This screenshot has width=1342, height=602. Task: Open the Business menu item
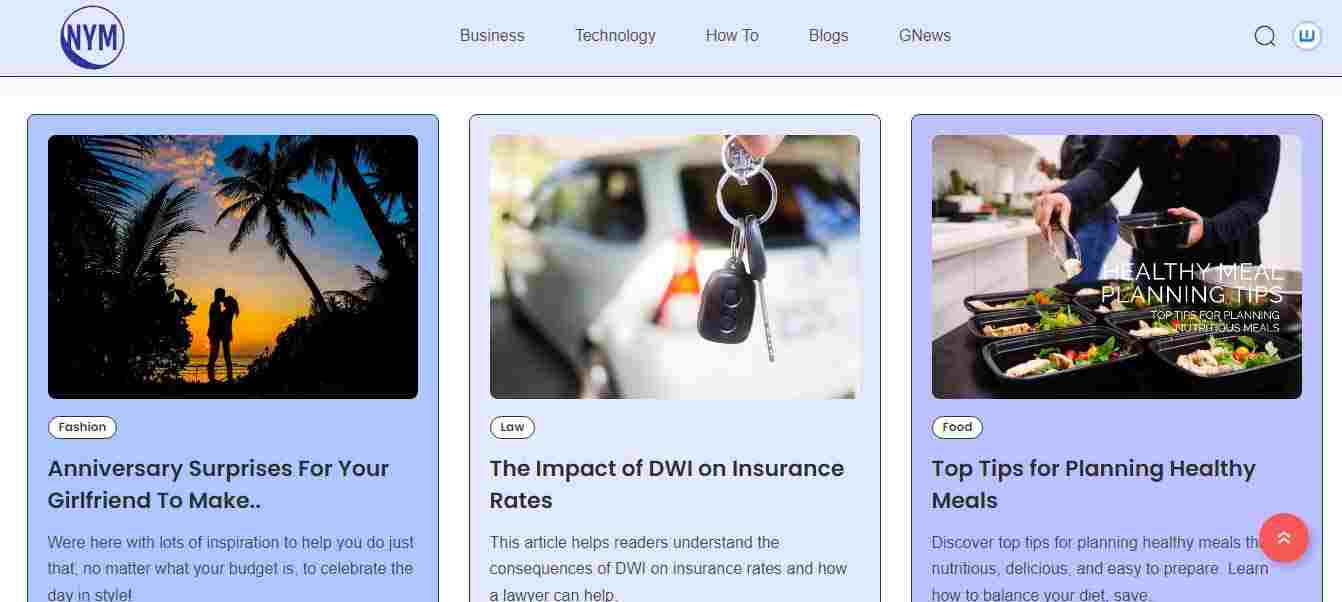click(x=492, y=35)
